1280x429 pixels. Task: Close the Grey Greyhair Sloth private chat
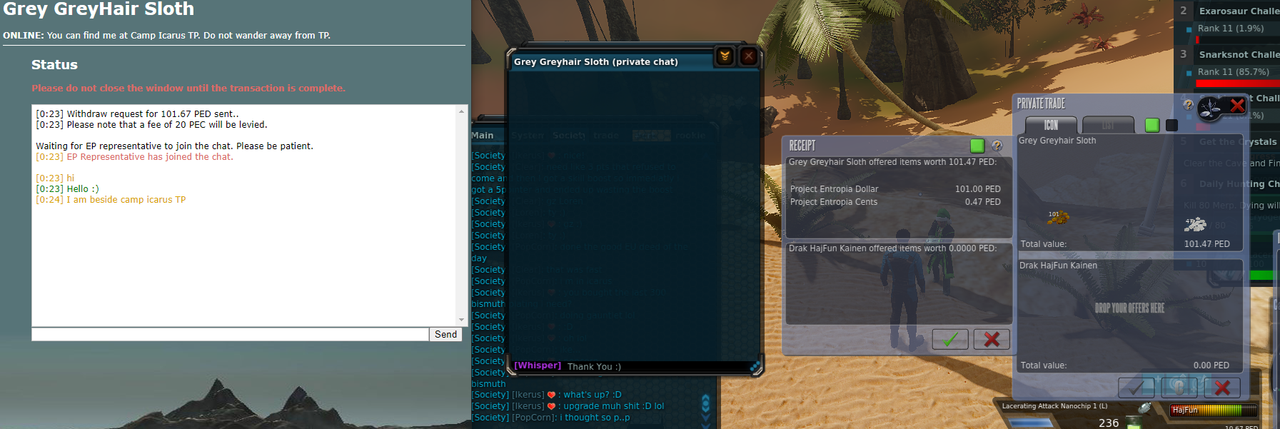click(748, 57)
